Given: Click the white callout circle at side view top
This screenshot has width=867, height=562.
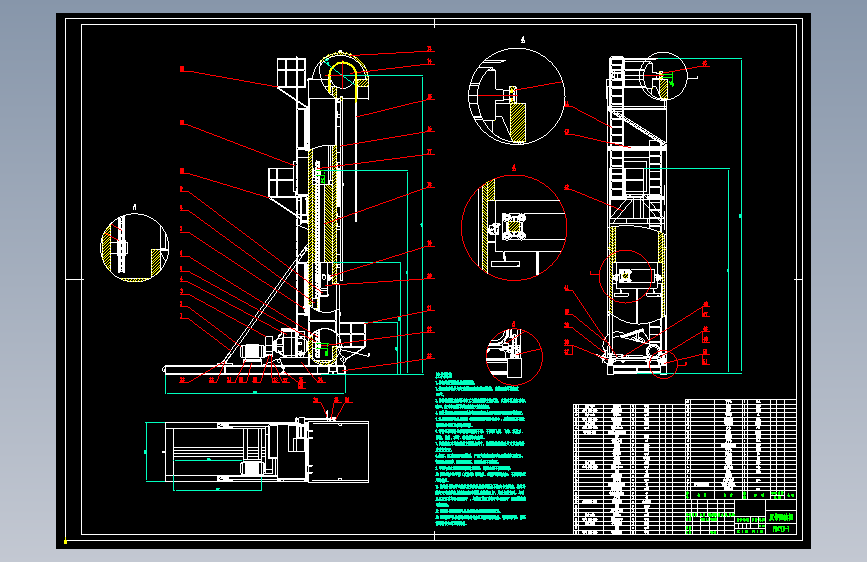Looking at the screenshot, I should point(663,76).
